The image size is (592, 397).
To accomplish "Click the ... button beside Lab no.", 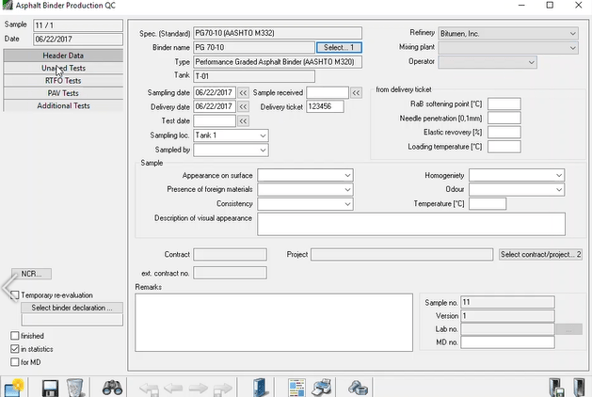I will (x=569, y=329).
